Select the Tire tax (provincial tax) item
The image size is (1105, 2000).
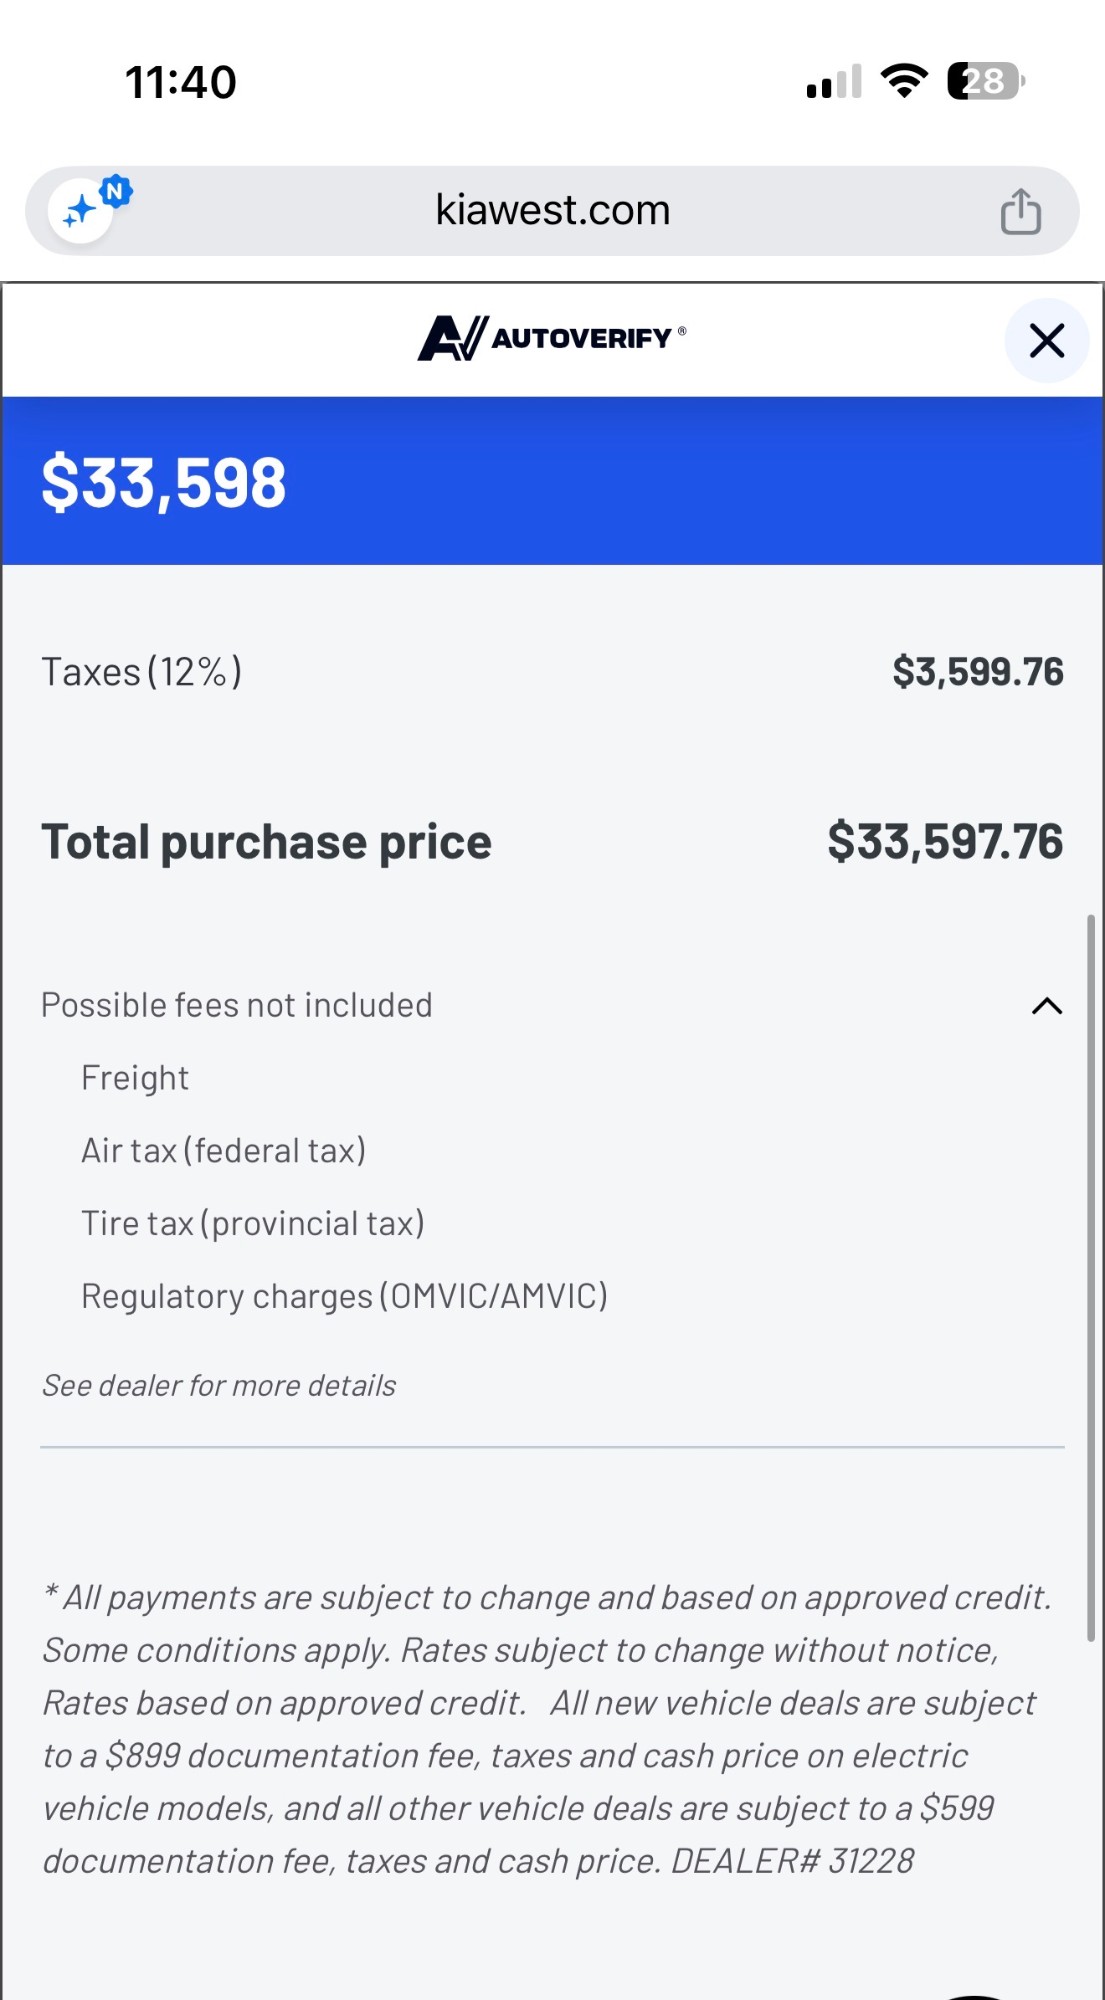[x=253, y=1224]
